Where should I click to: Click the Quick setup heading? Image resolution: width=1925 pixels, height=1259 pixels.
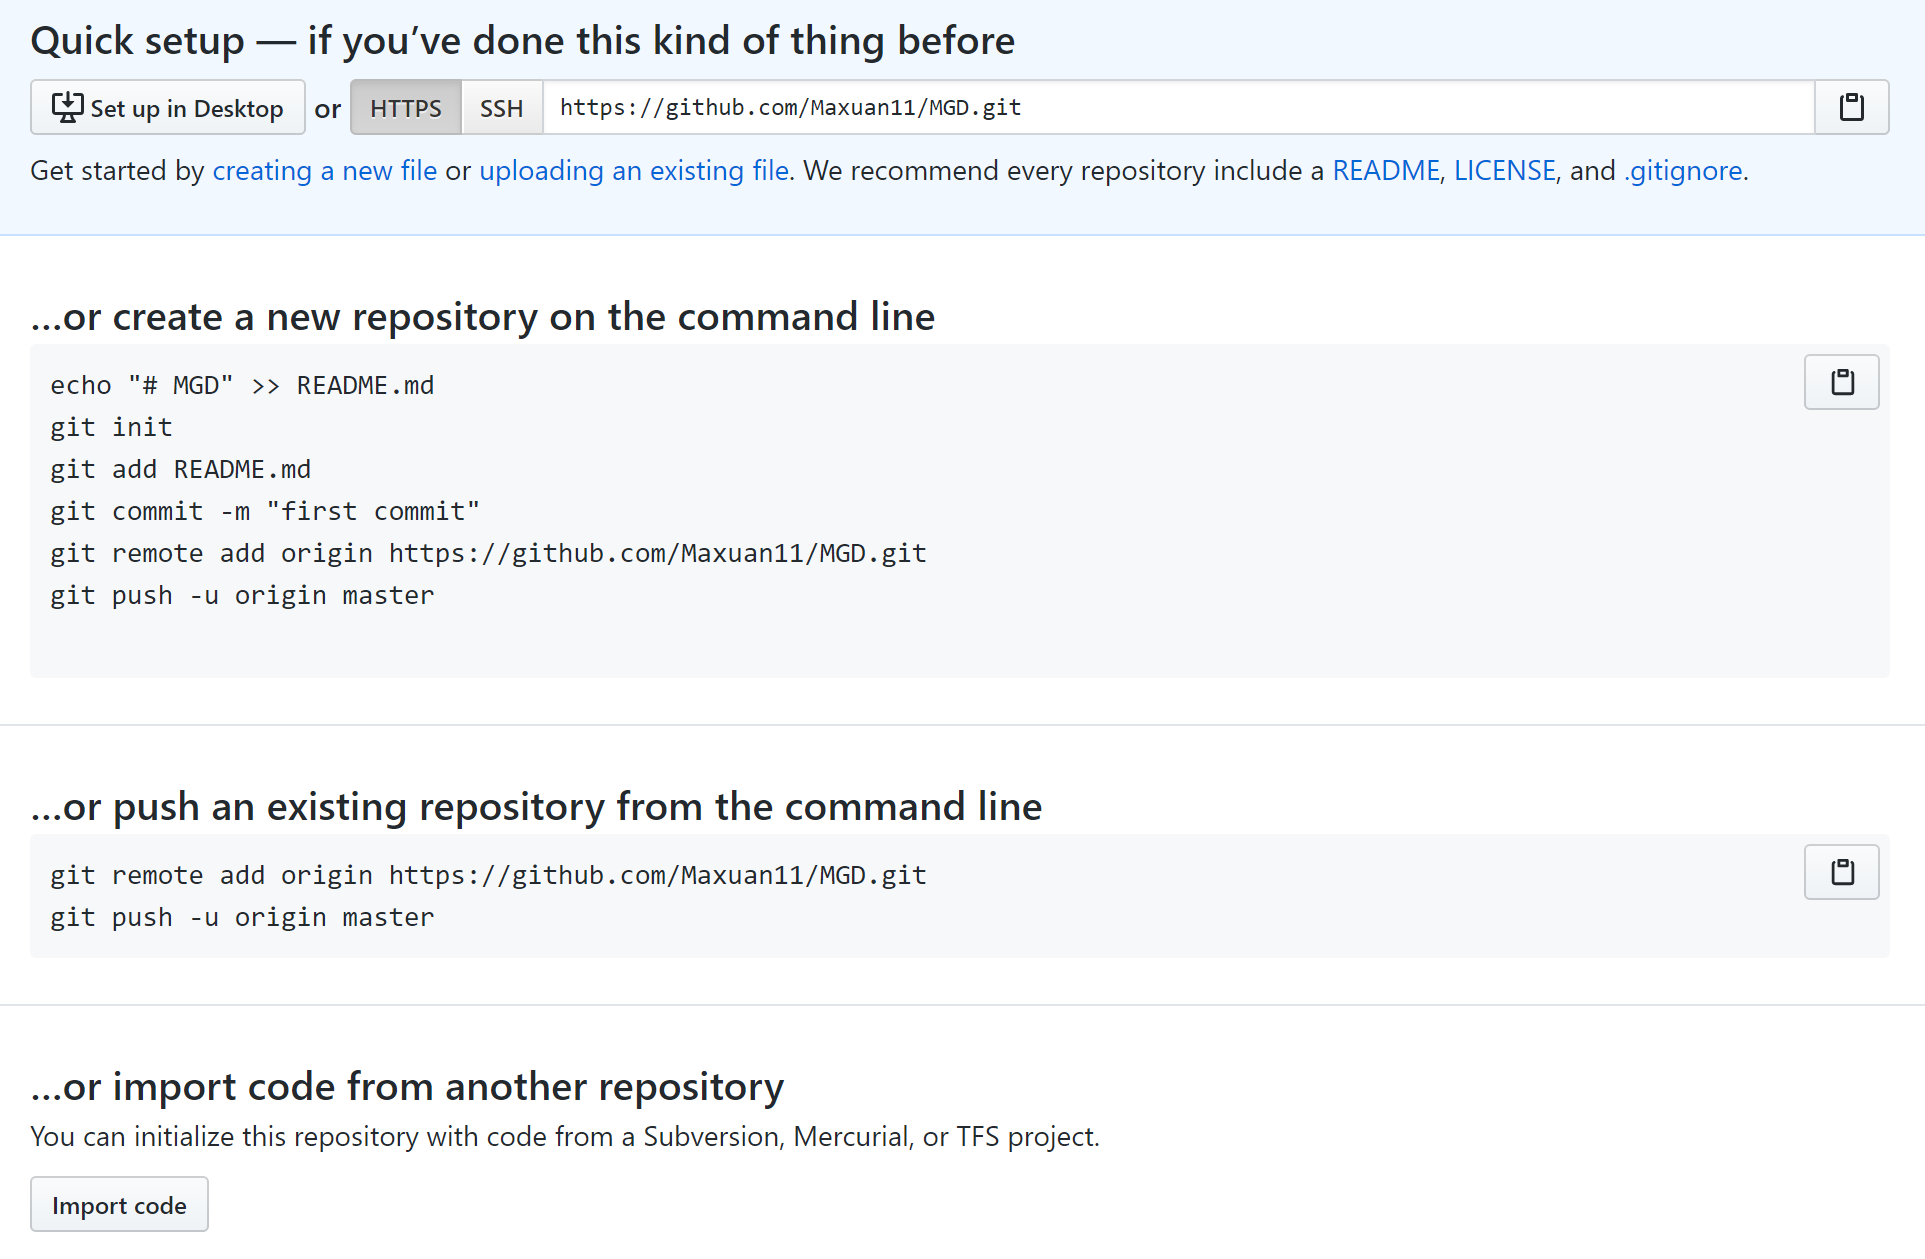point(522,41)
